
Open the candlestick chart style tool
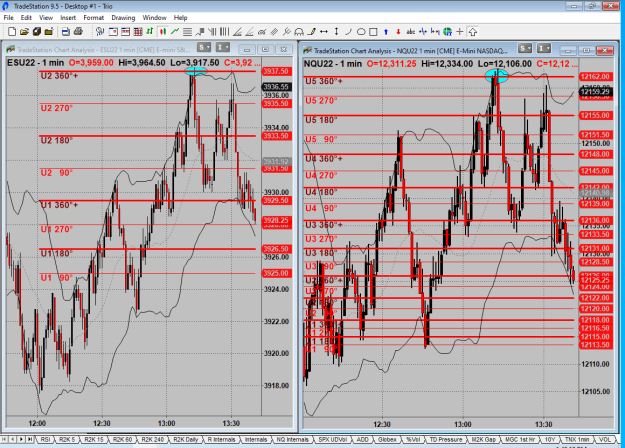[x=163, y=32]
